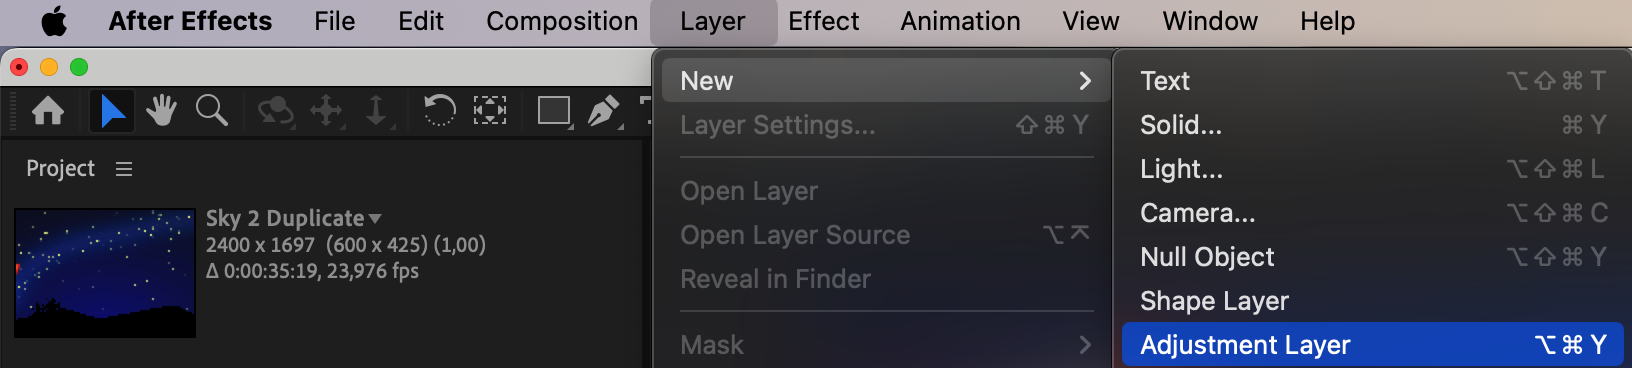Choose Null Object in the submenu
The width and height of the screenshot is (1632, 368).
click(x=1372, y=257)
